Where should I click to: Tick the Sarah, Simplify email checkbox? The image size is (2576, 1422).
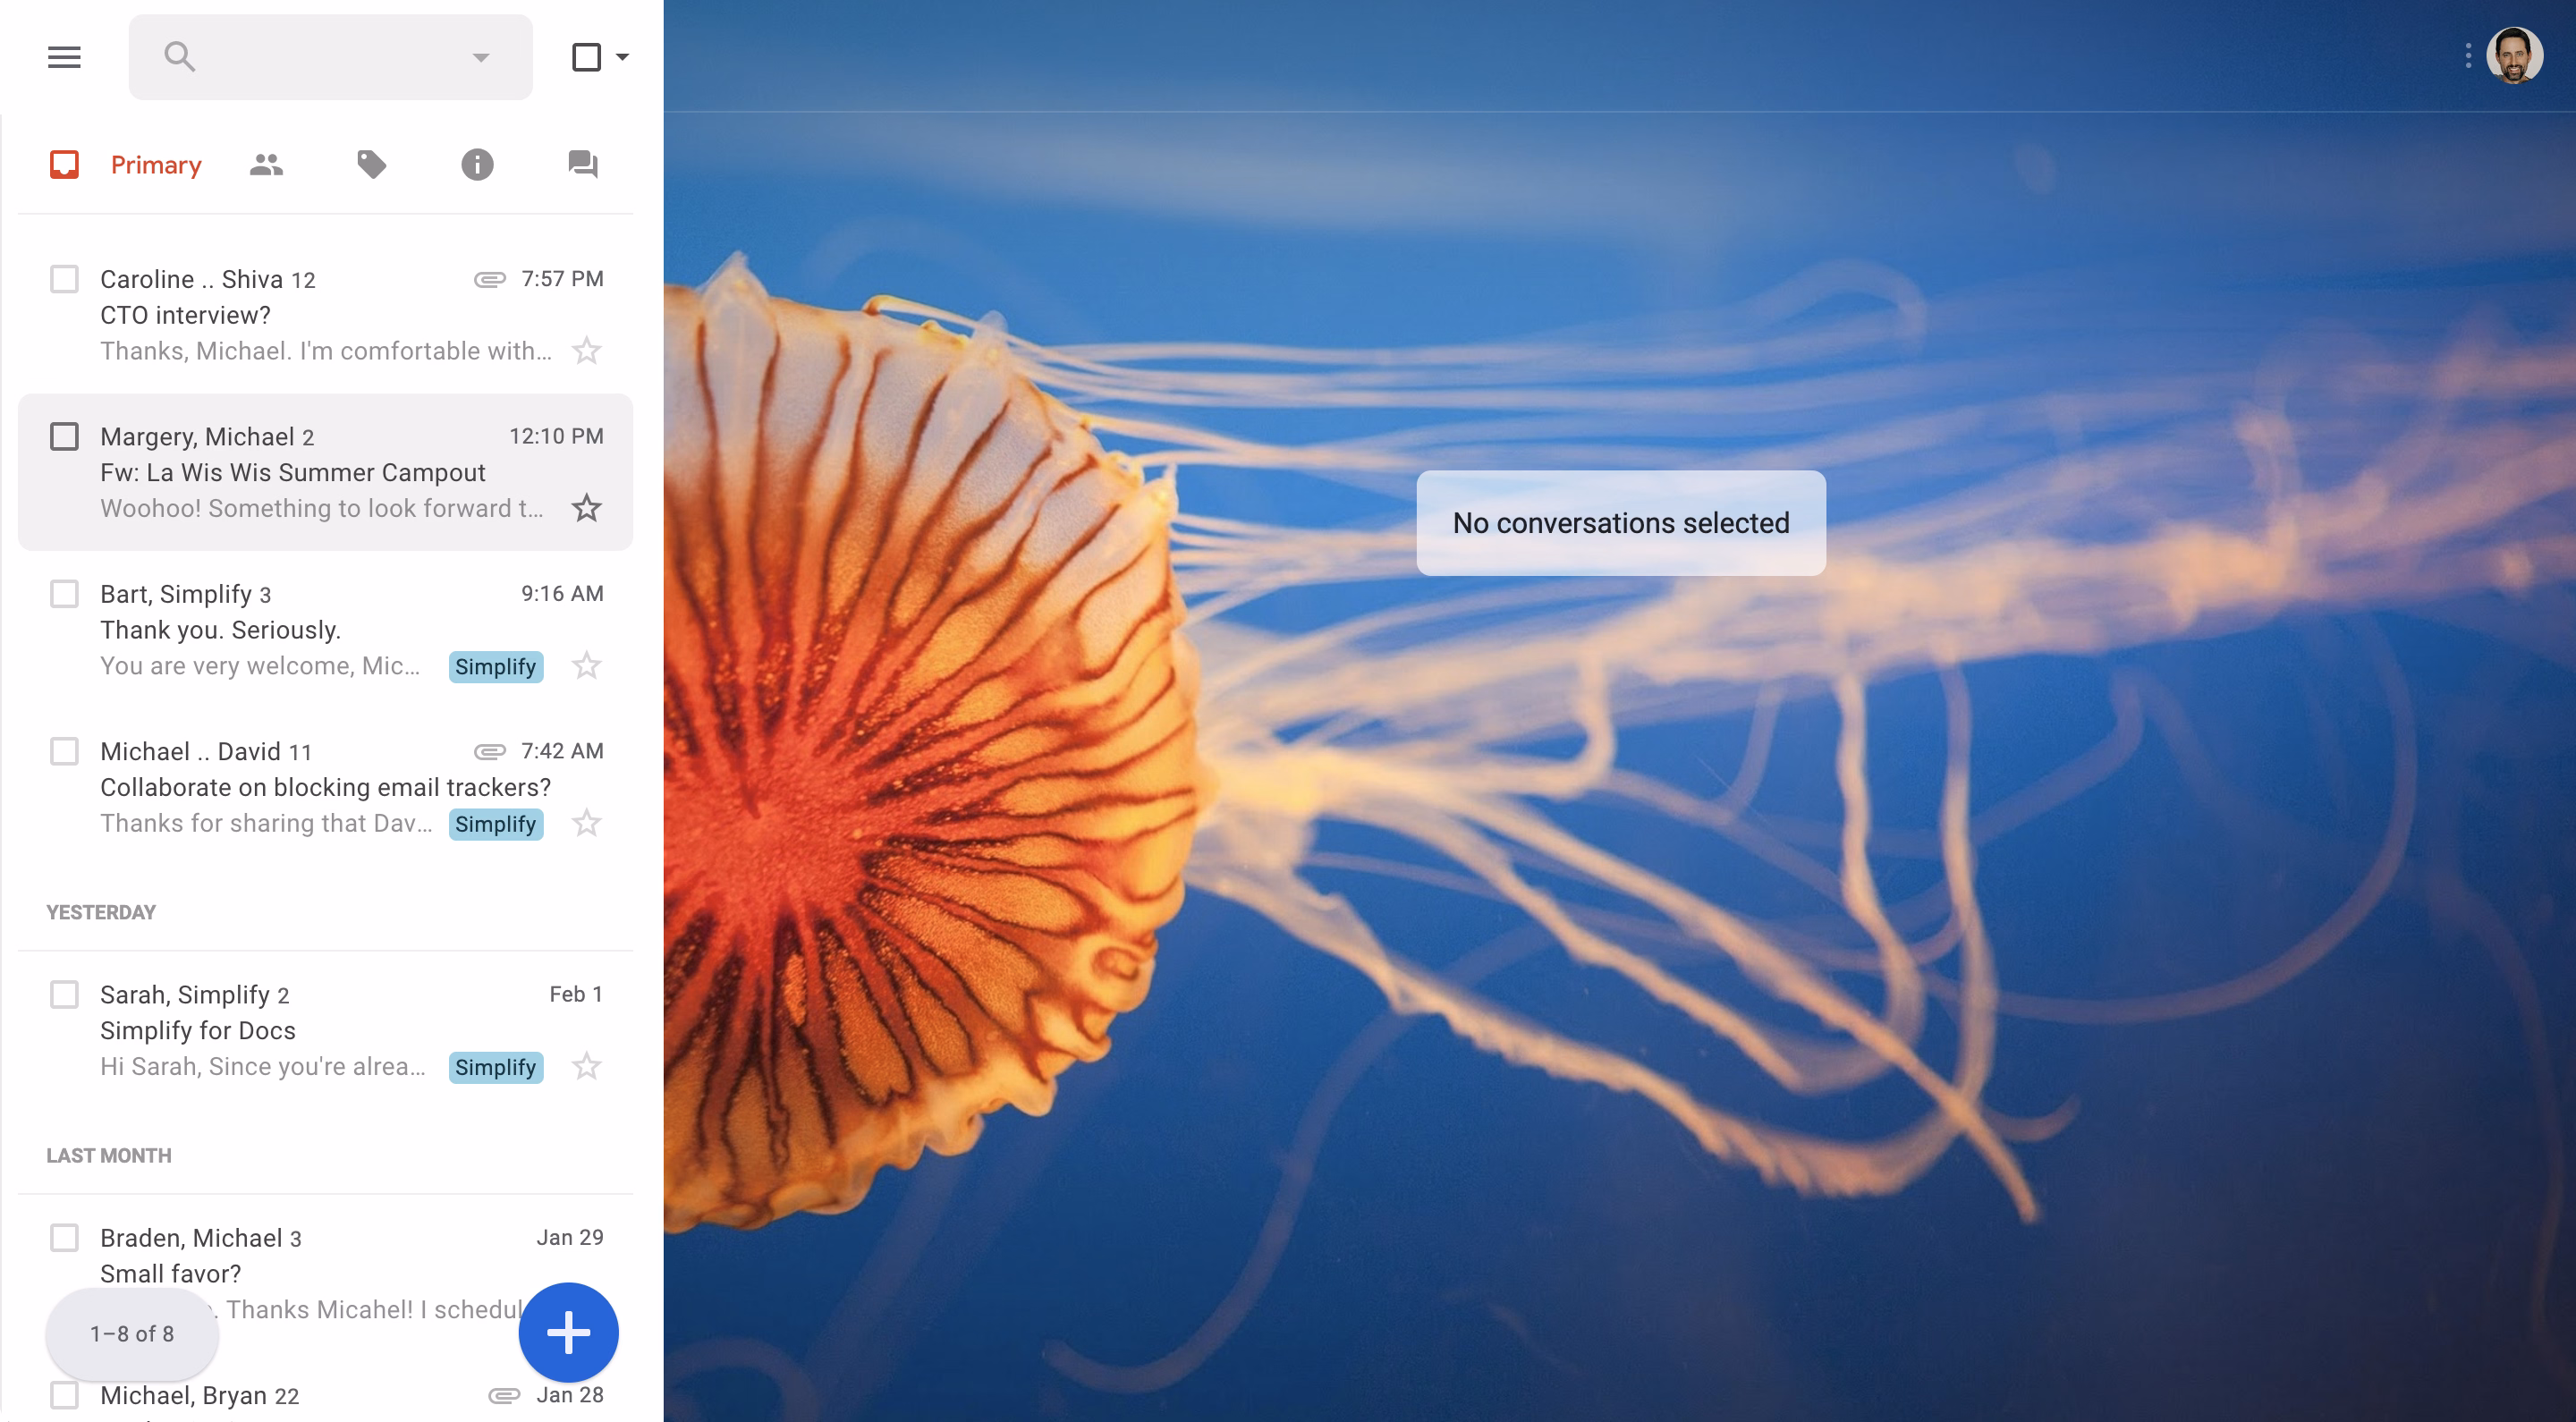pyautogui.click(x=65, y=994)
